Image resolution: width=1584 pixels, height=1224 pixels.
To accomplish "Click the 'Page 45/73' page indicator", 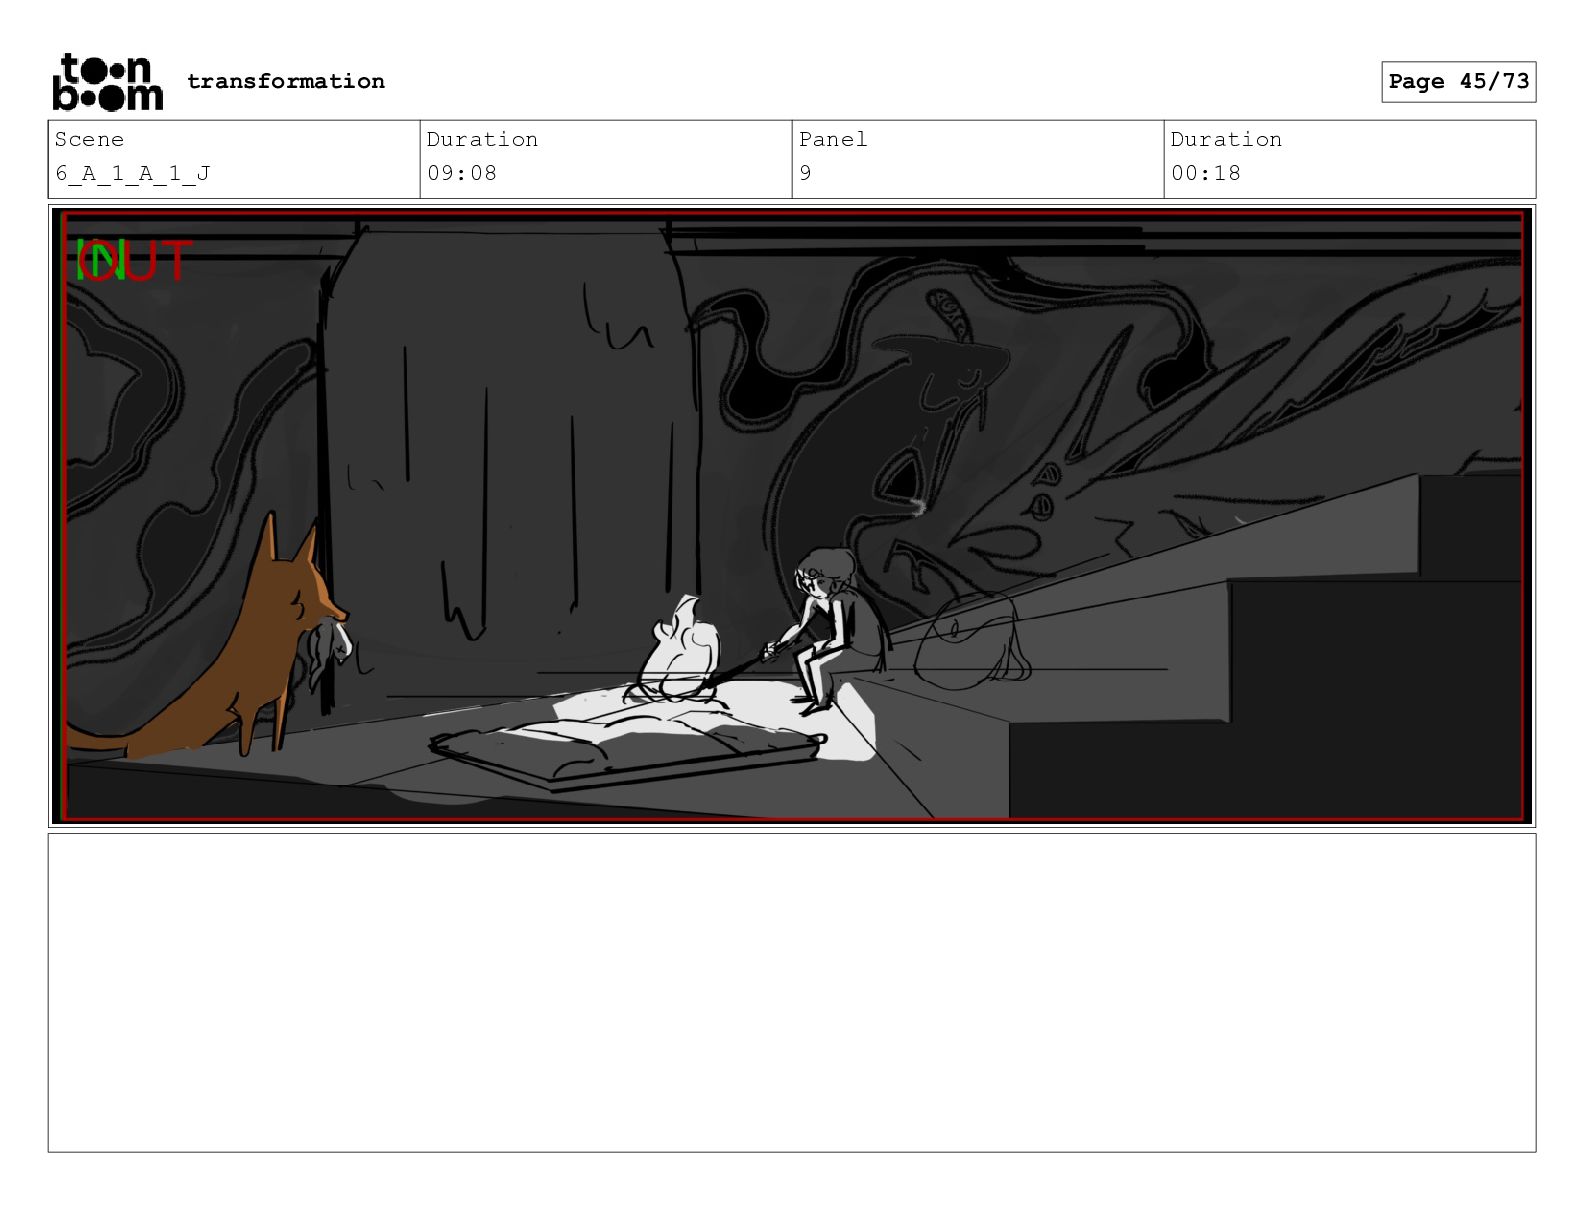I will point(1459,81).
